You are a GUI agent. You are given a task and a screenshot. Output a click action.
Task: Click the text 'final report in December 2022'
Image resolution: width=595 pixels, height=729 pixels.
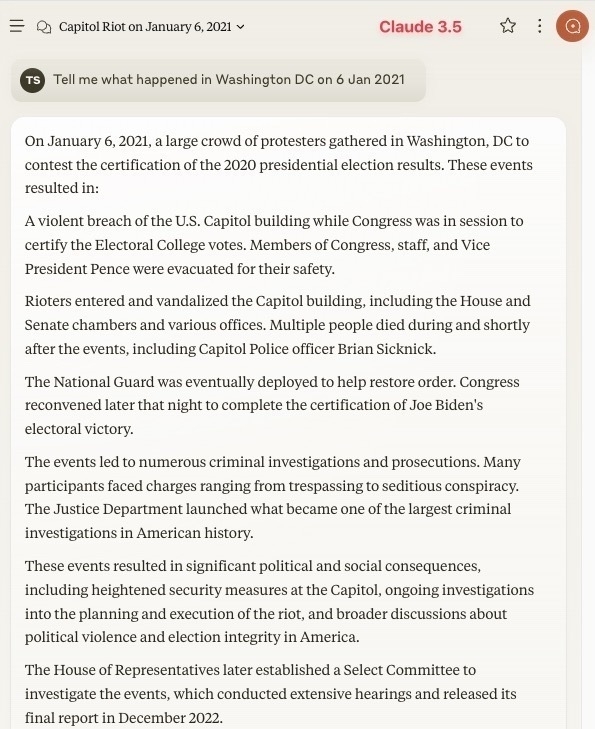click(x=124, y=717)
